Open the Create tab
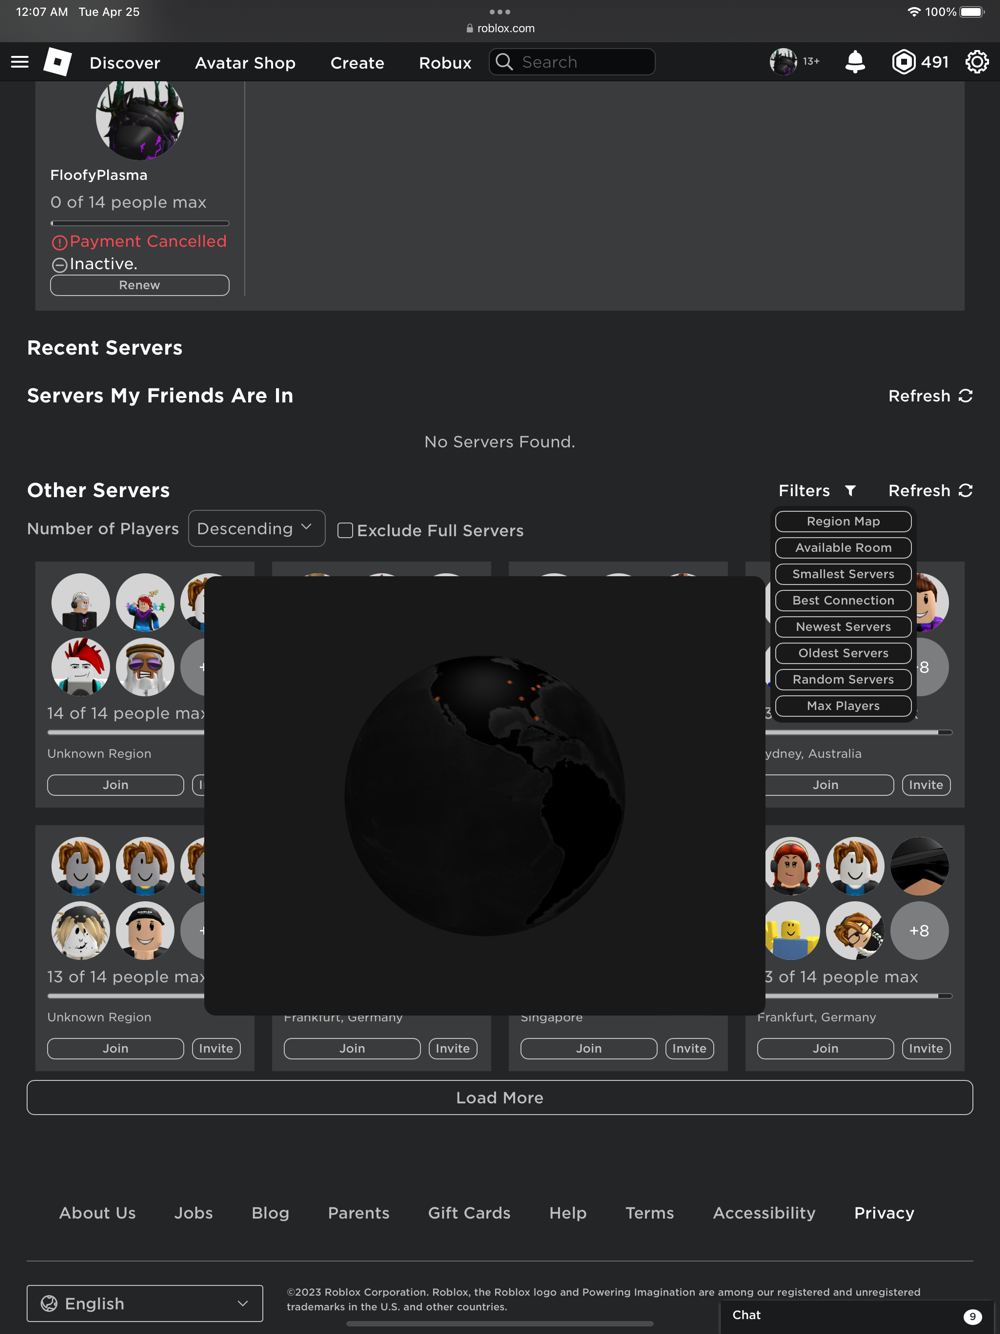Screen dimensions: 1000x1334 (357, 62)
